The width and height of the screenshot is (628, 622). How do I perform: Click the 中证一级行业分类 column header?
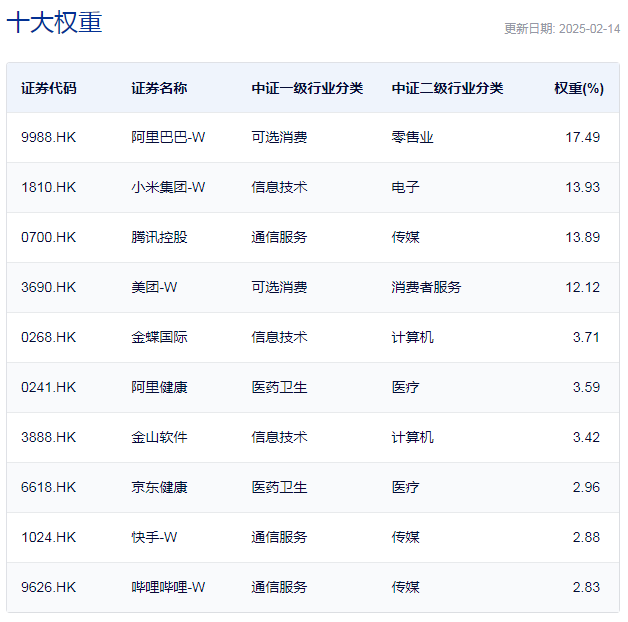tap(307, 88)
